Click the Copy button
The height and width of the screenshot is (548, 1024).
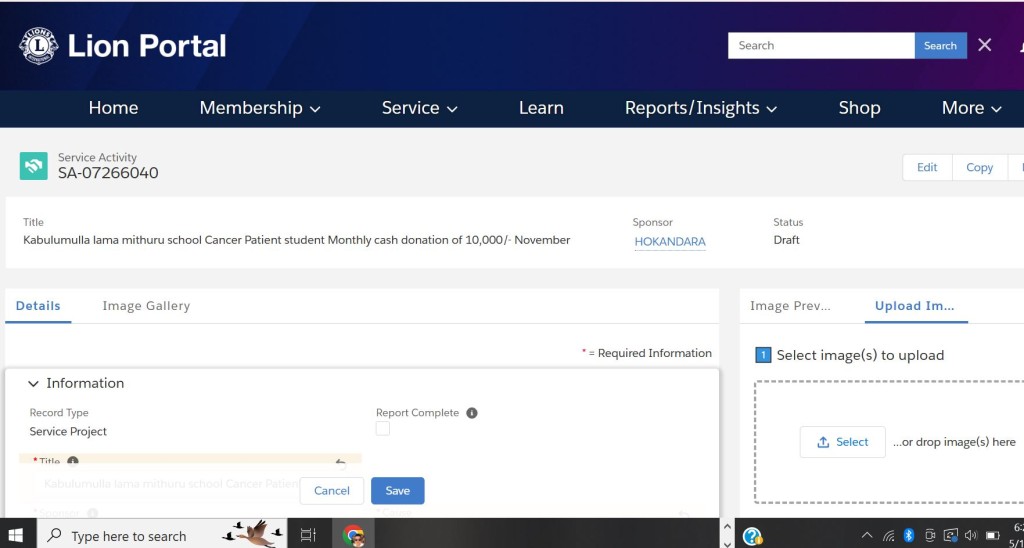(979, 167)
